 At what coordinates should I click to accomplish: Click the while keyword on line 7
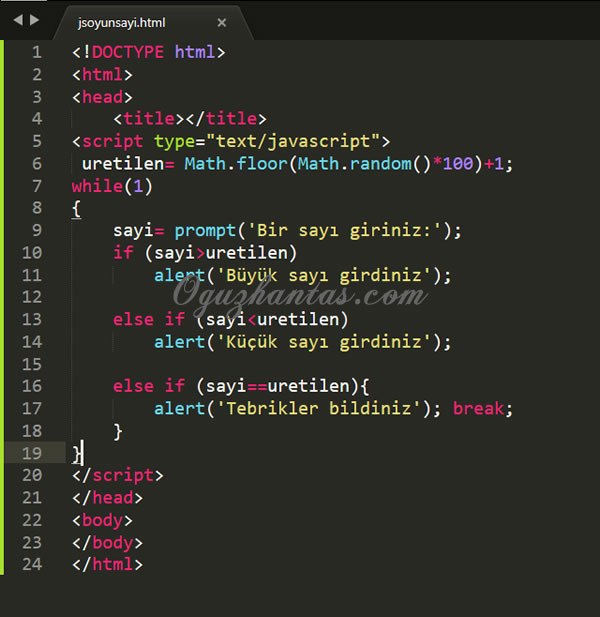point(98,186)
